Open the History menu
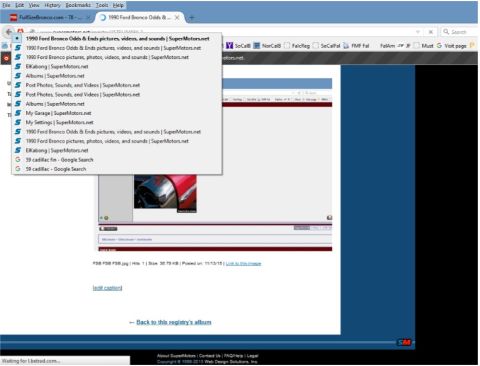Viewport: 480px width, 366px height. (x=52, y=5)
